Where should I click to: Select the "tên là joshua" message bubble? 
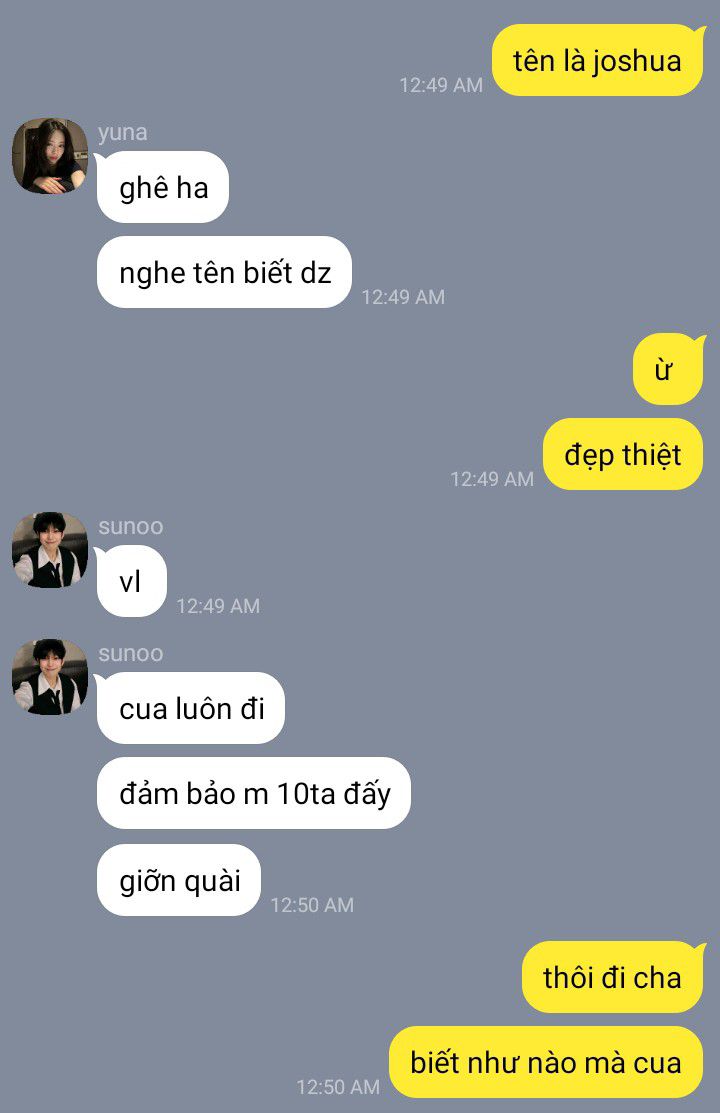click(x=598, y=60)
